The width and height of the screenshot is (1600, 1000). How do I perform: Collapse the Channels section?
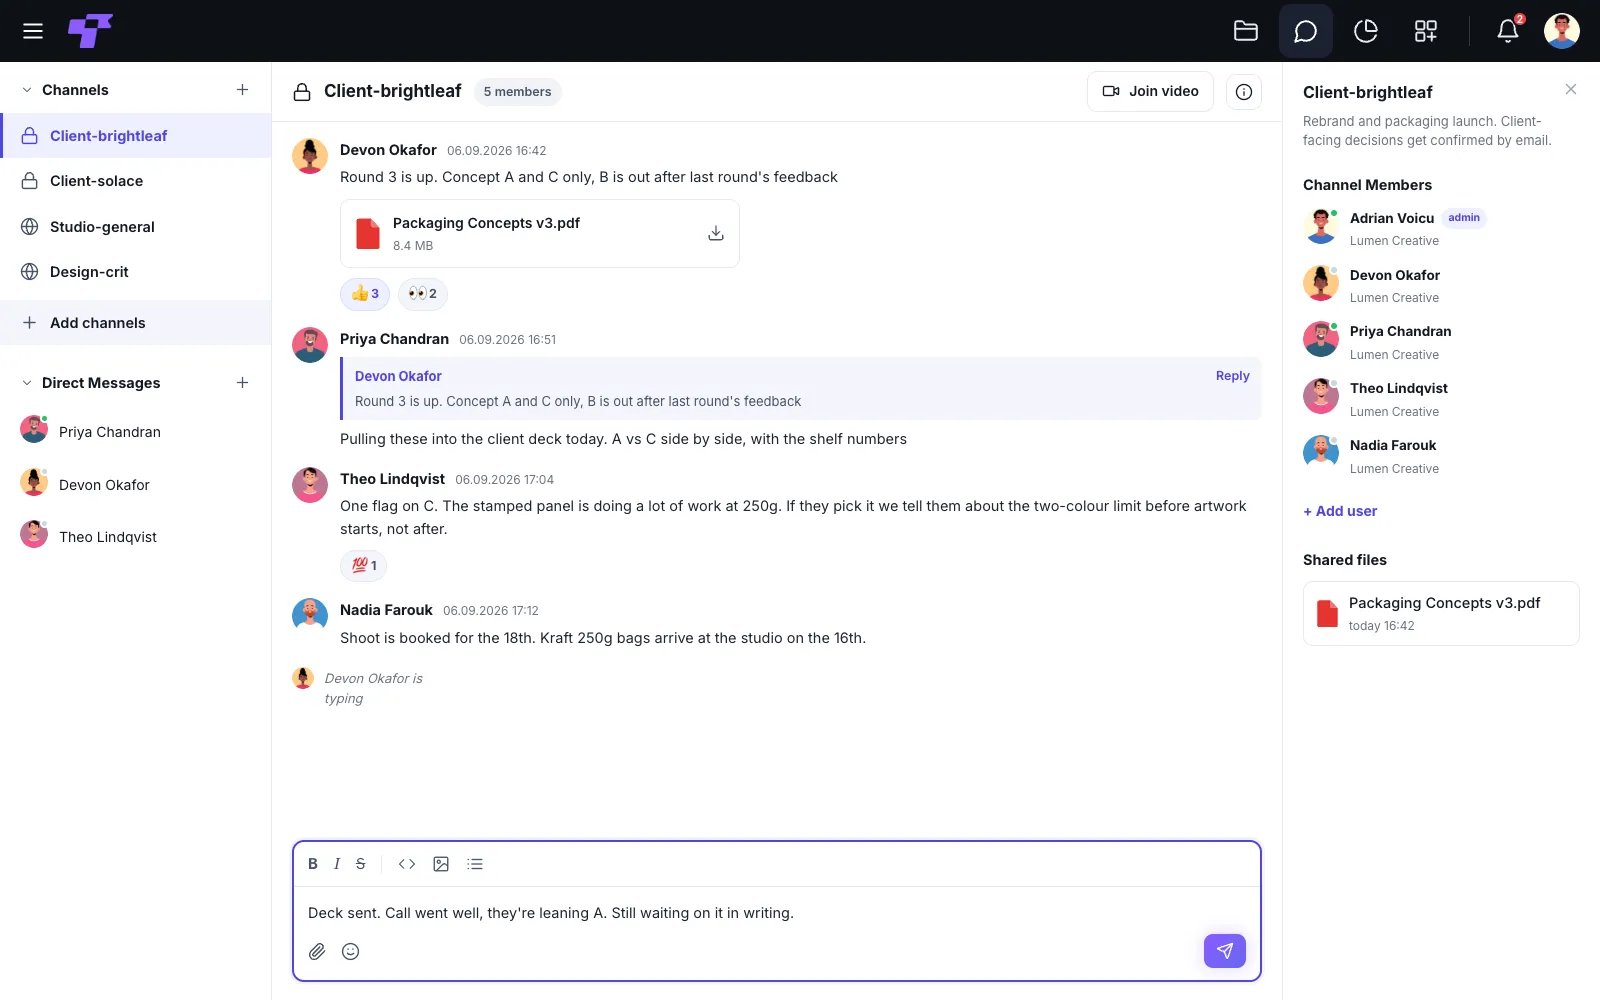coord(27,90)
